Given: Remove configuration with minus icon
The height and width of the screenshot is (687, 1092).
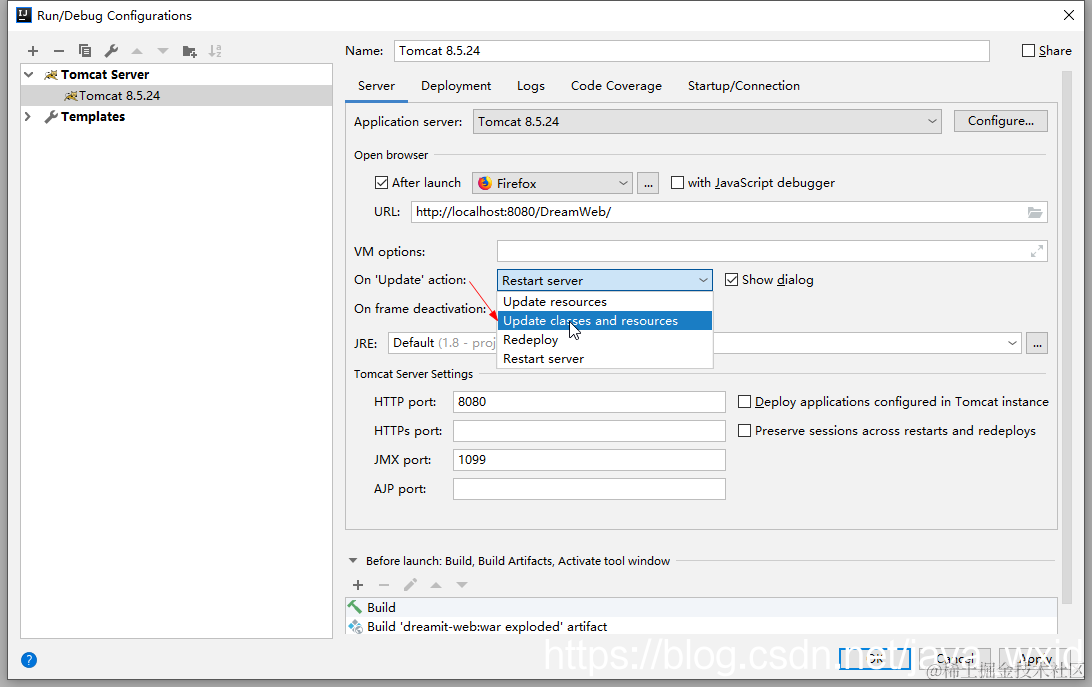Looking at the screenshot, I should [x=59, y=51].
